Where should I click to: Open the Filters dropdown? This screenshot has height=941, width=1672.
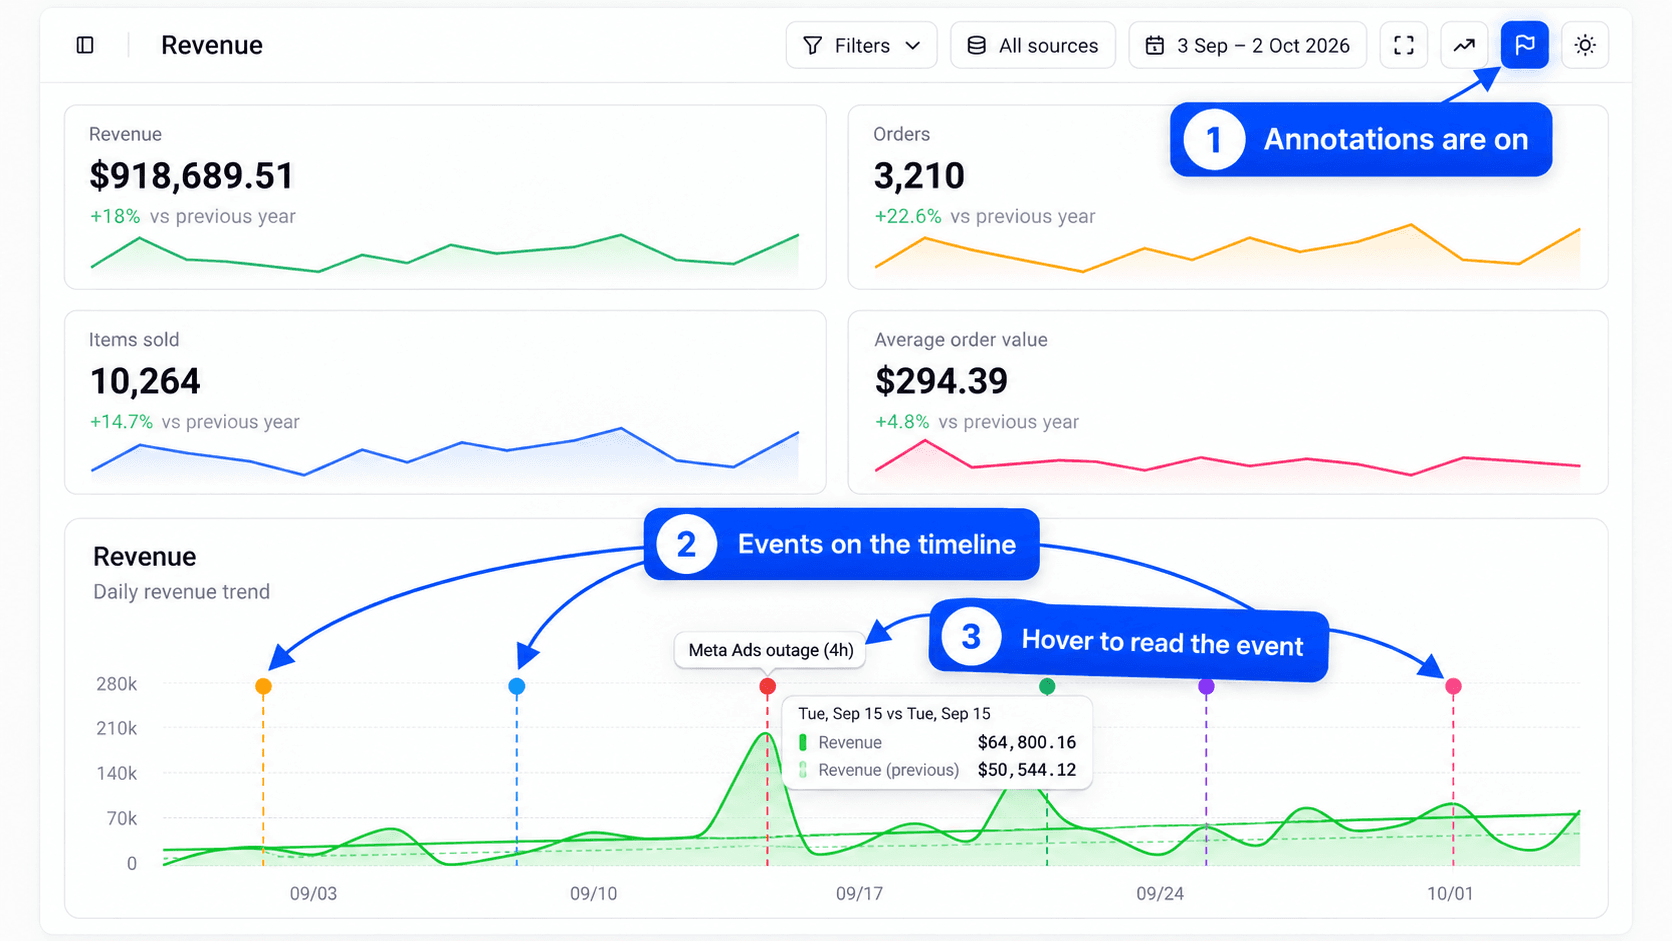click(x=861, y=45)
